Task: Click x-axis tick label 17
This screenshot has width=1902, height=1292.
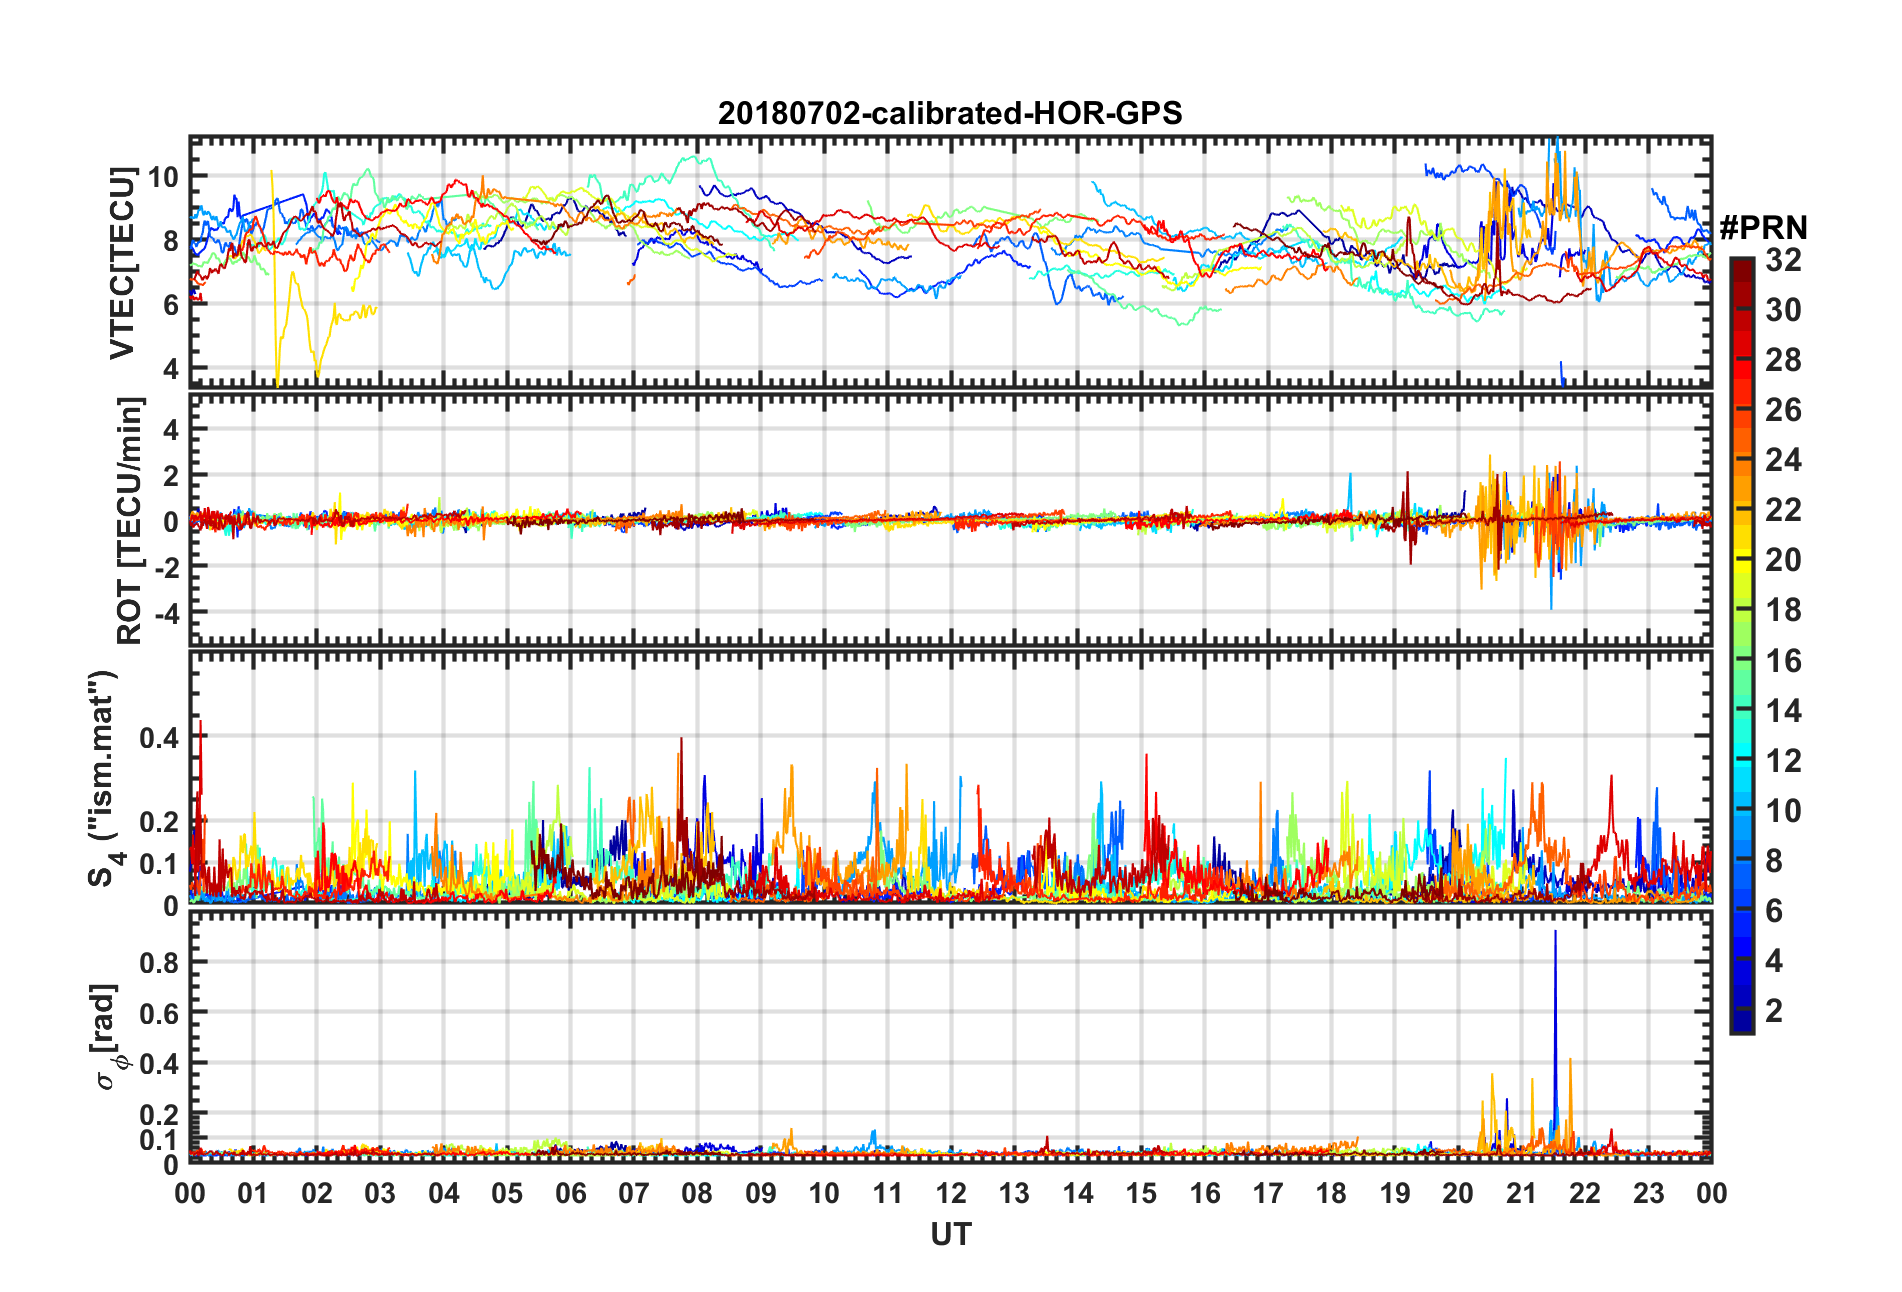Action: click(1268, 1194)
